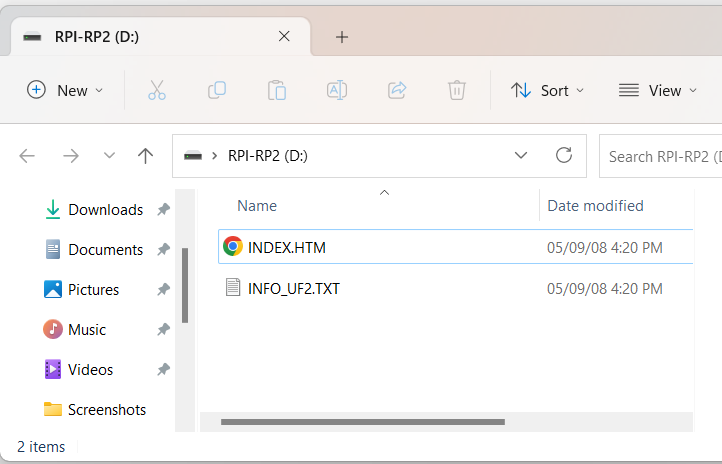Expand address bar history dropdown

[520, 155]
